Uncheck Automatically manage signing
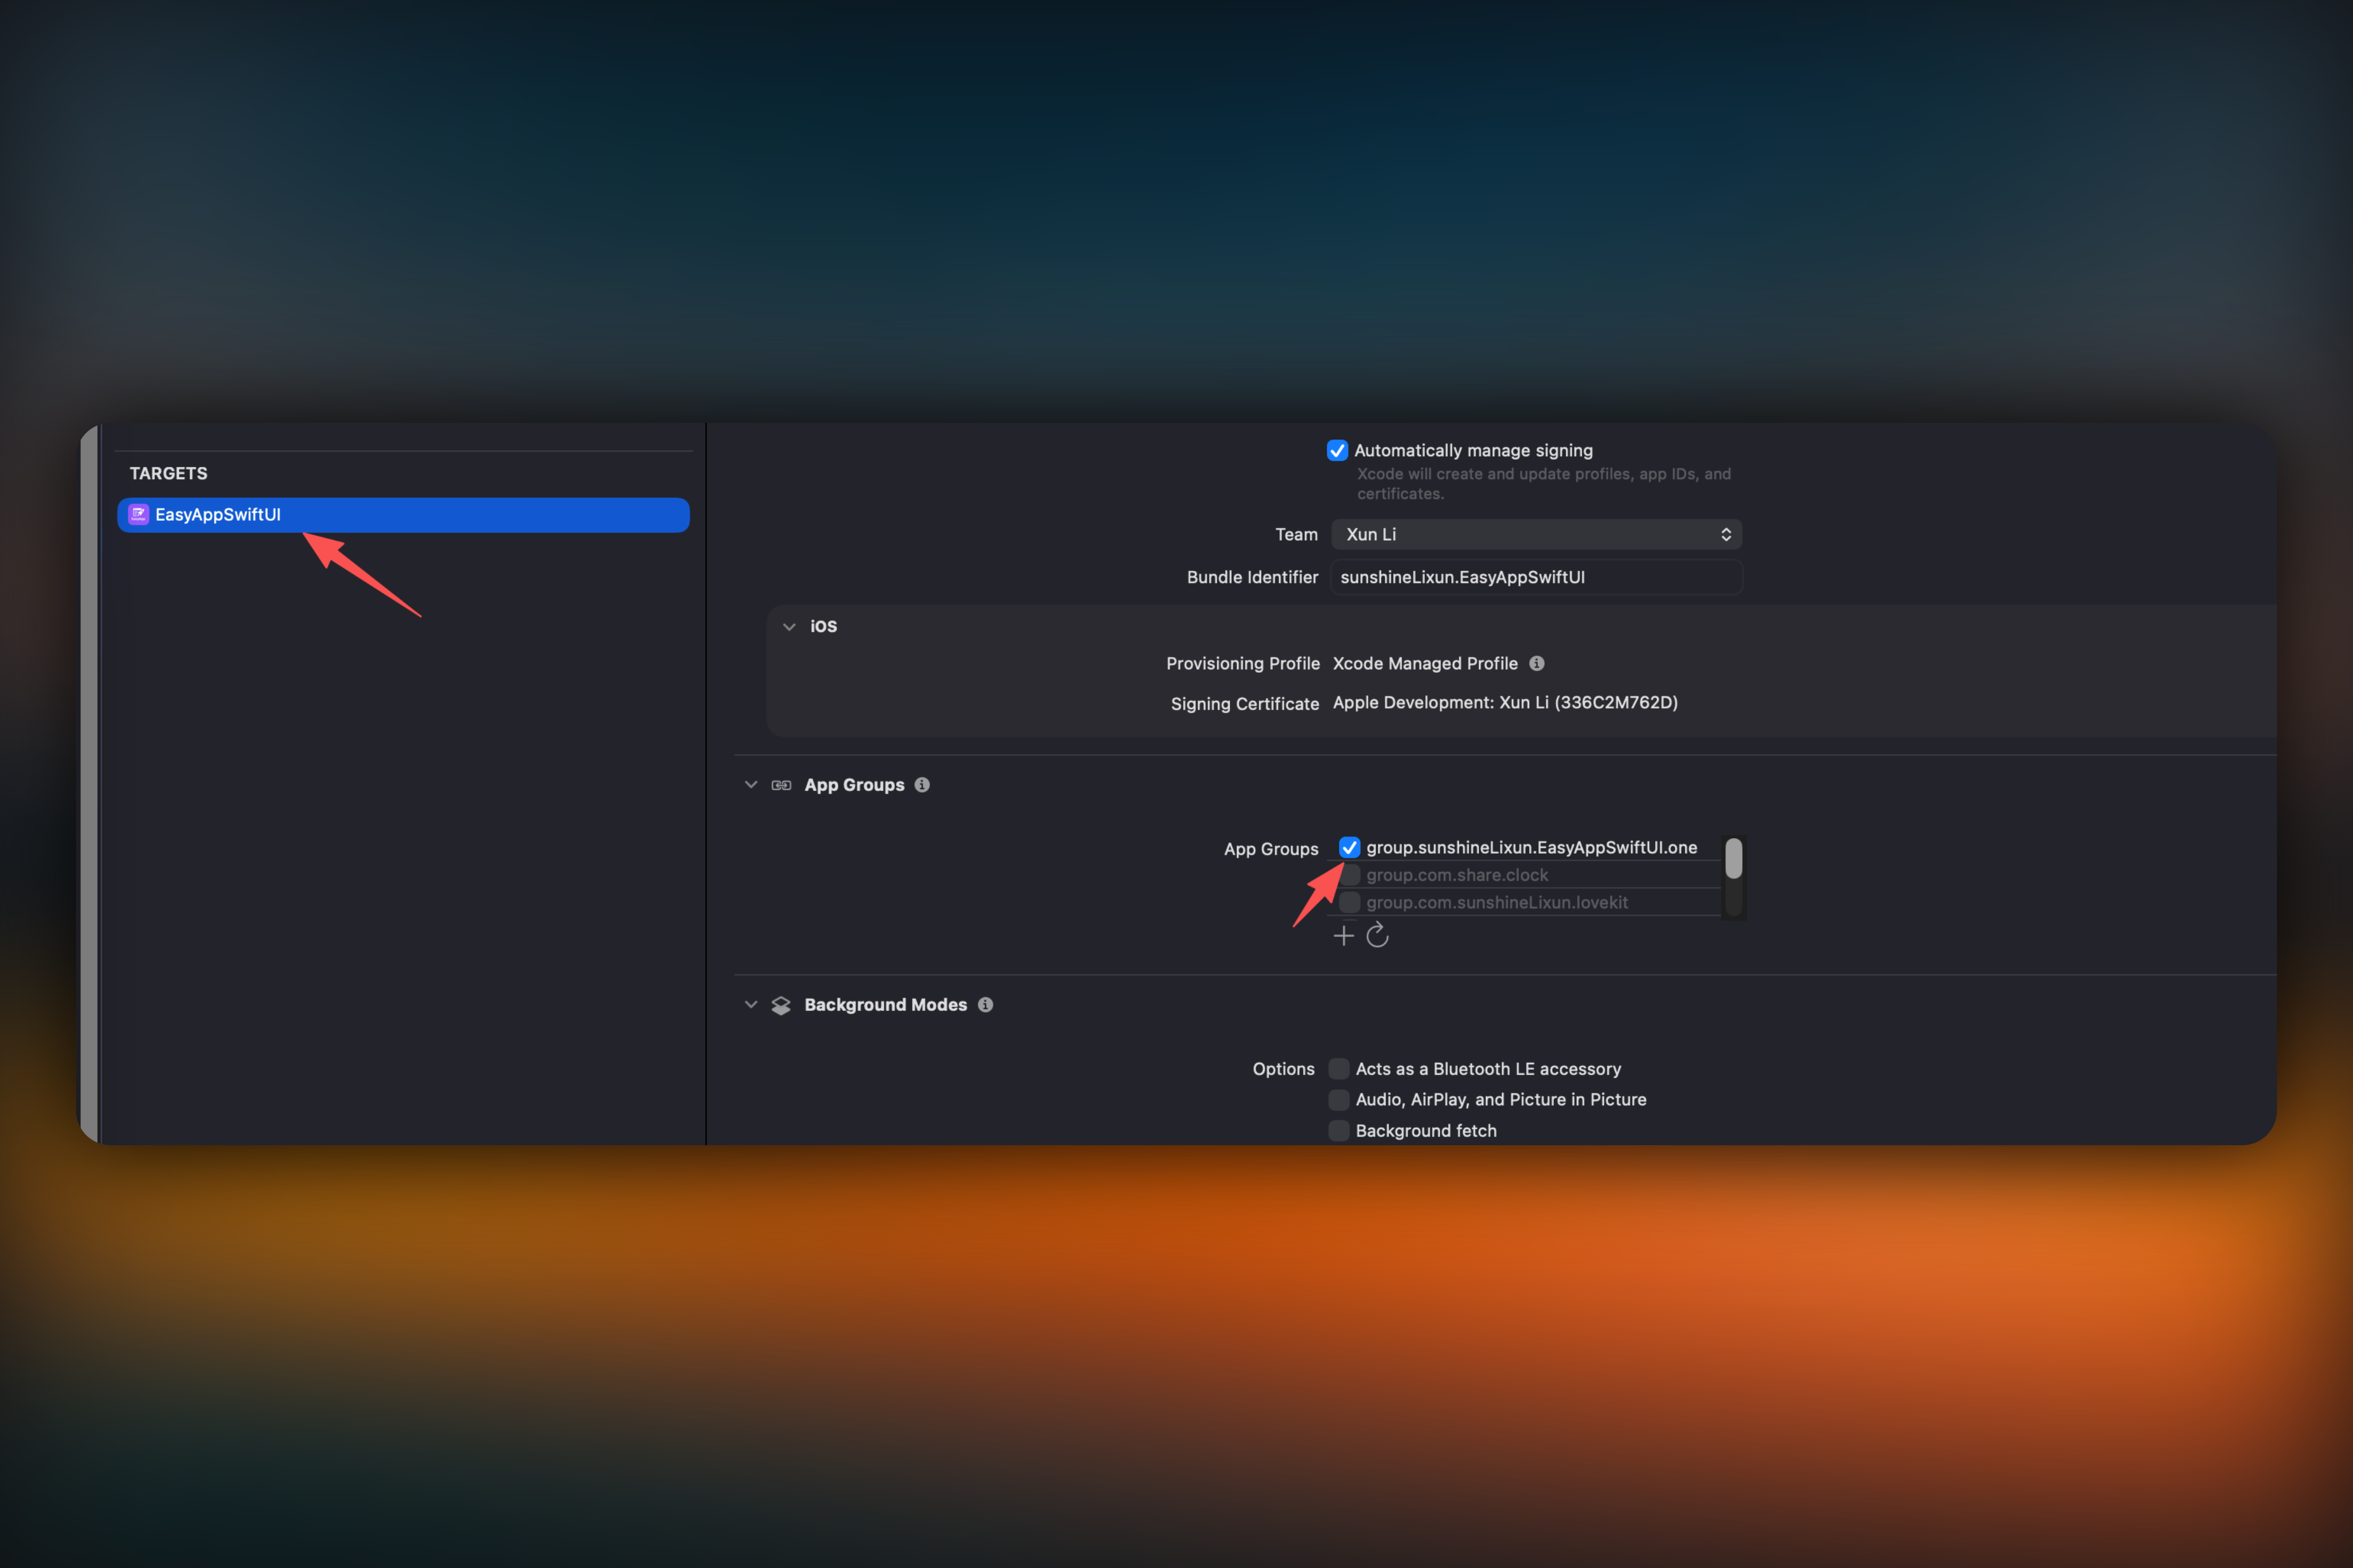This screenshot has width=2353, height=1568. pyautogui.click(x=1337, y=451)
